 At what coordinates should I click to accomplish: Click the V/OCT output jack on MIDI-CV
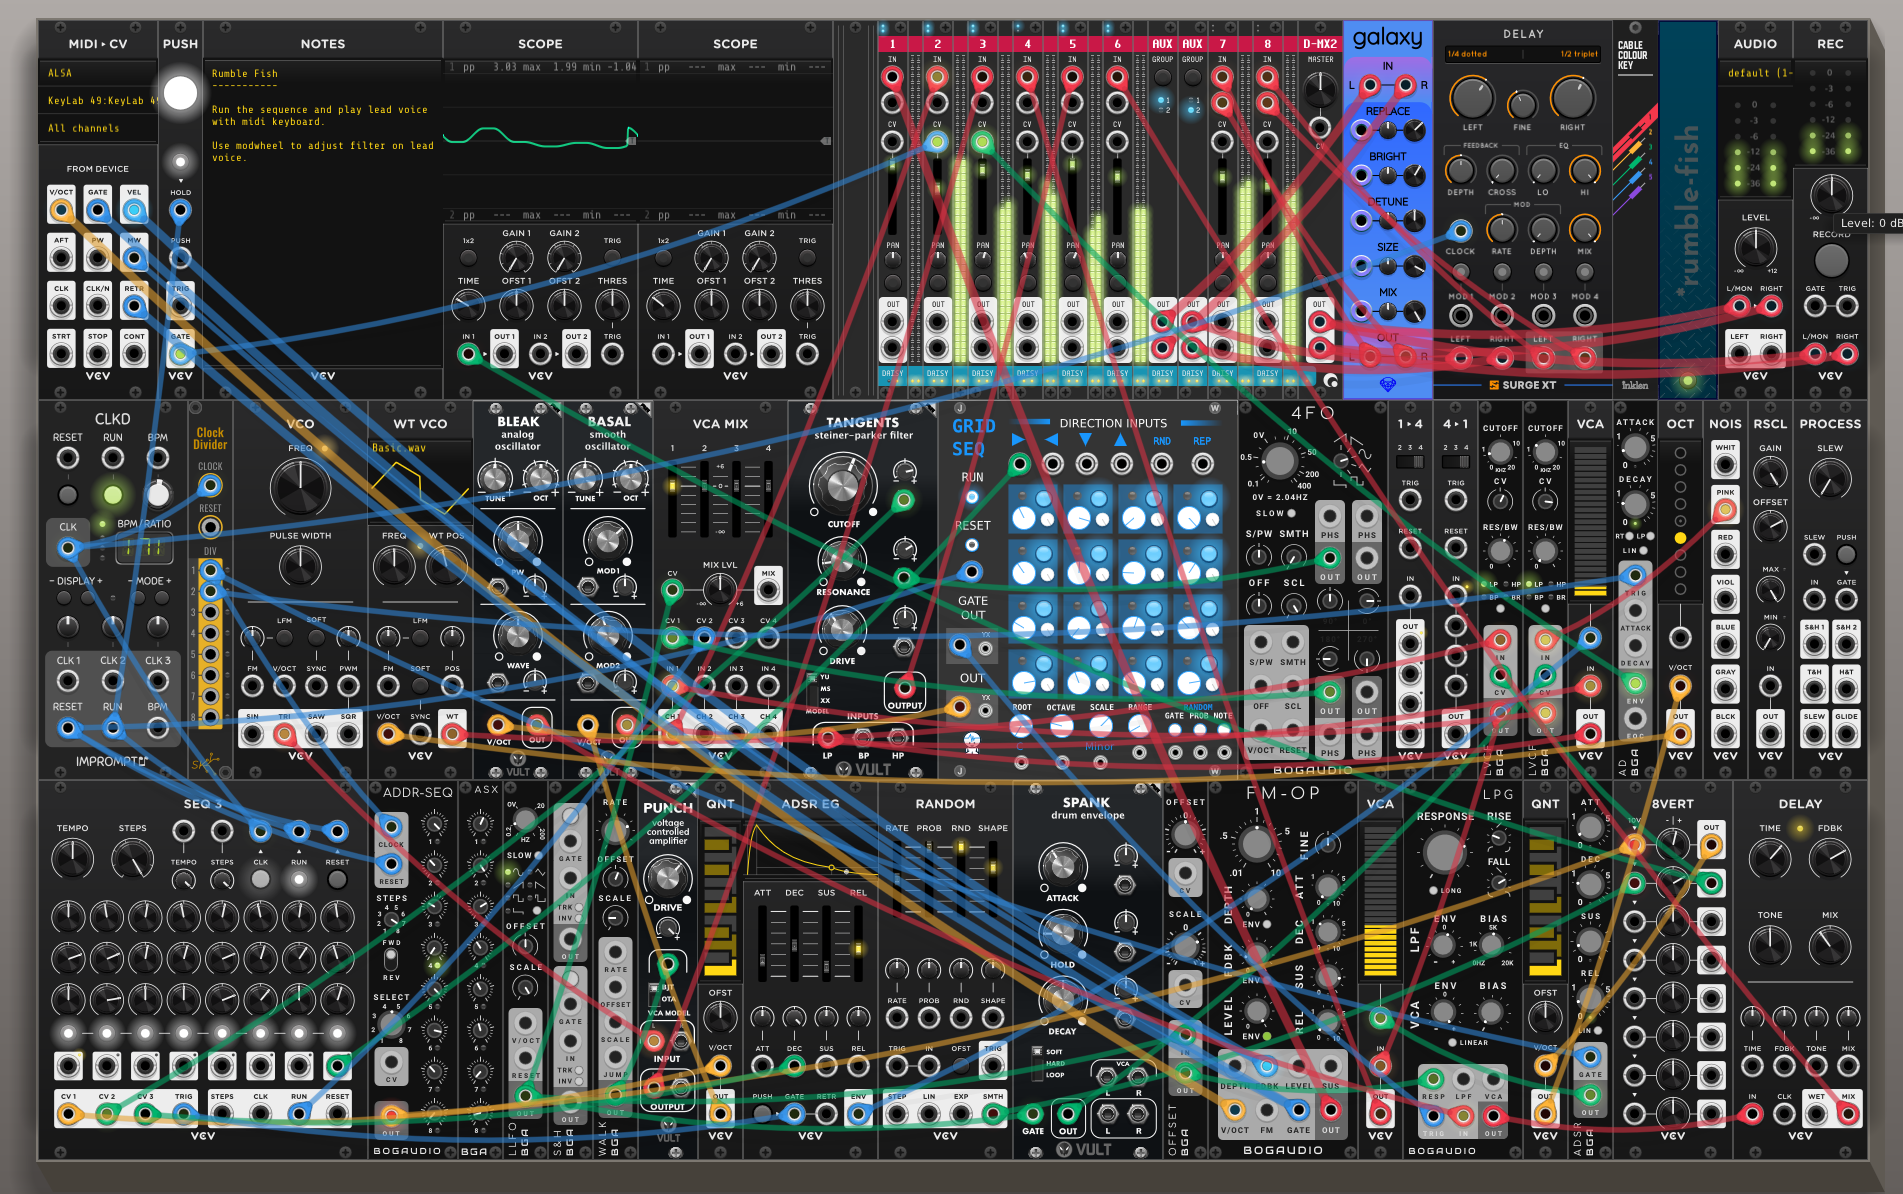tap(61, 210)
